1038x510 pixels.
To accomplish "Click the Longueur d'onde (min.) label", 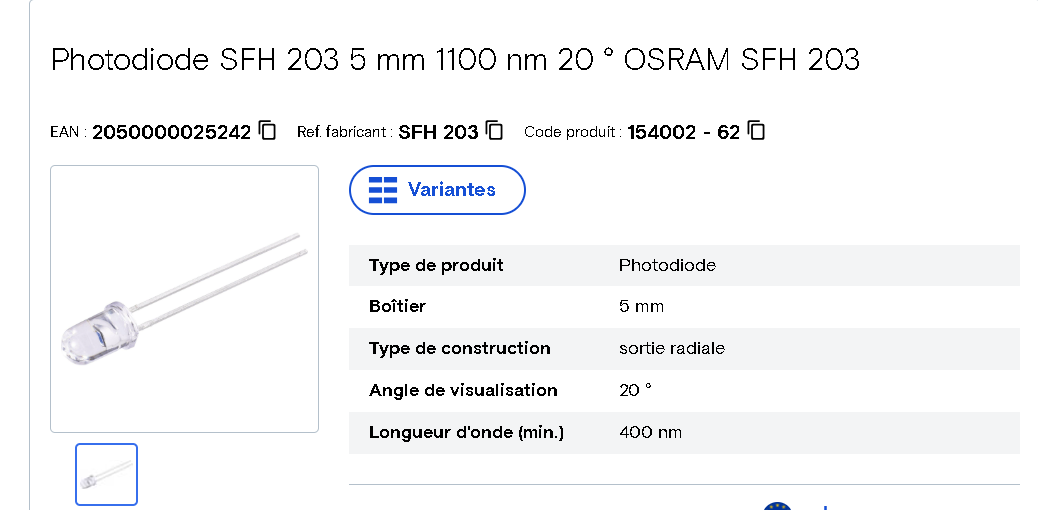I will pyautogui.click(x=466, y=432).
